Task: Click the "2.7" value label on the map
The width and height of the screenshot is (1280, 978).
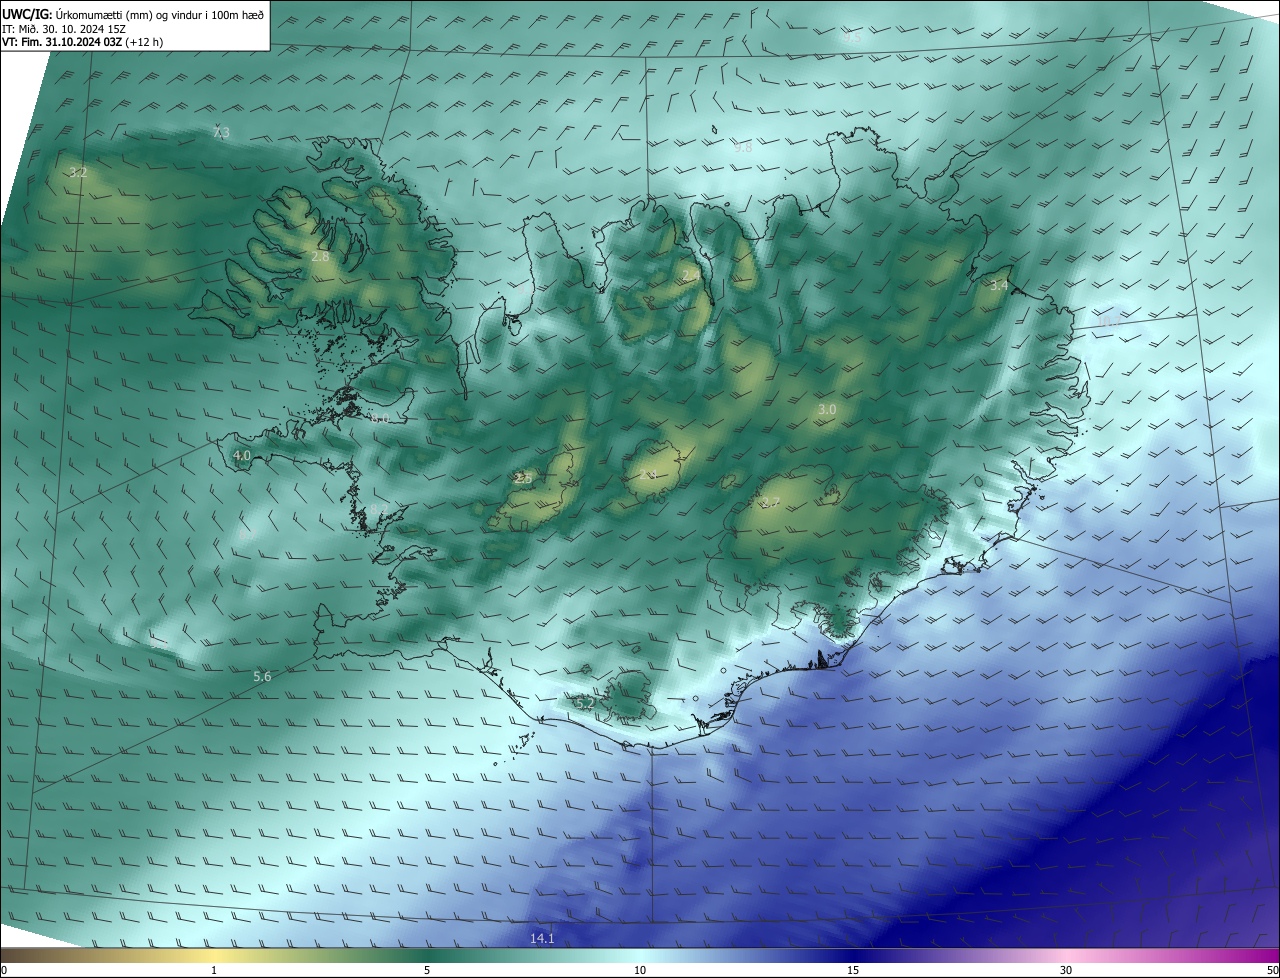Action: point(770,503)
